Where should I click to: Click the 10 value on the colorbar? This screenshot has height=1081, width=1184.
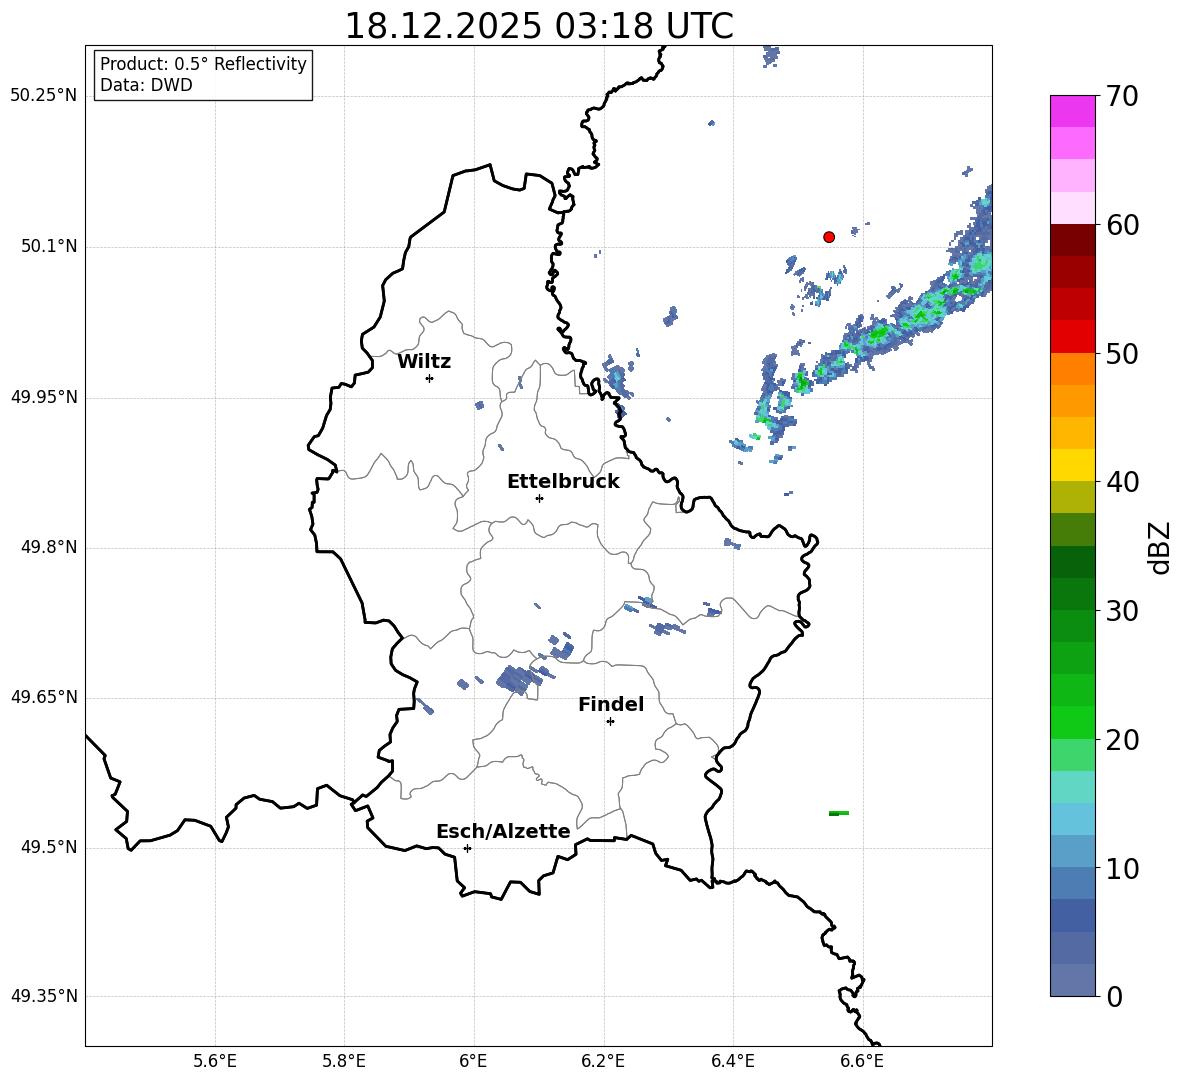(1122, 868)
